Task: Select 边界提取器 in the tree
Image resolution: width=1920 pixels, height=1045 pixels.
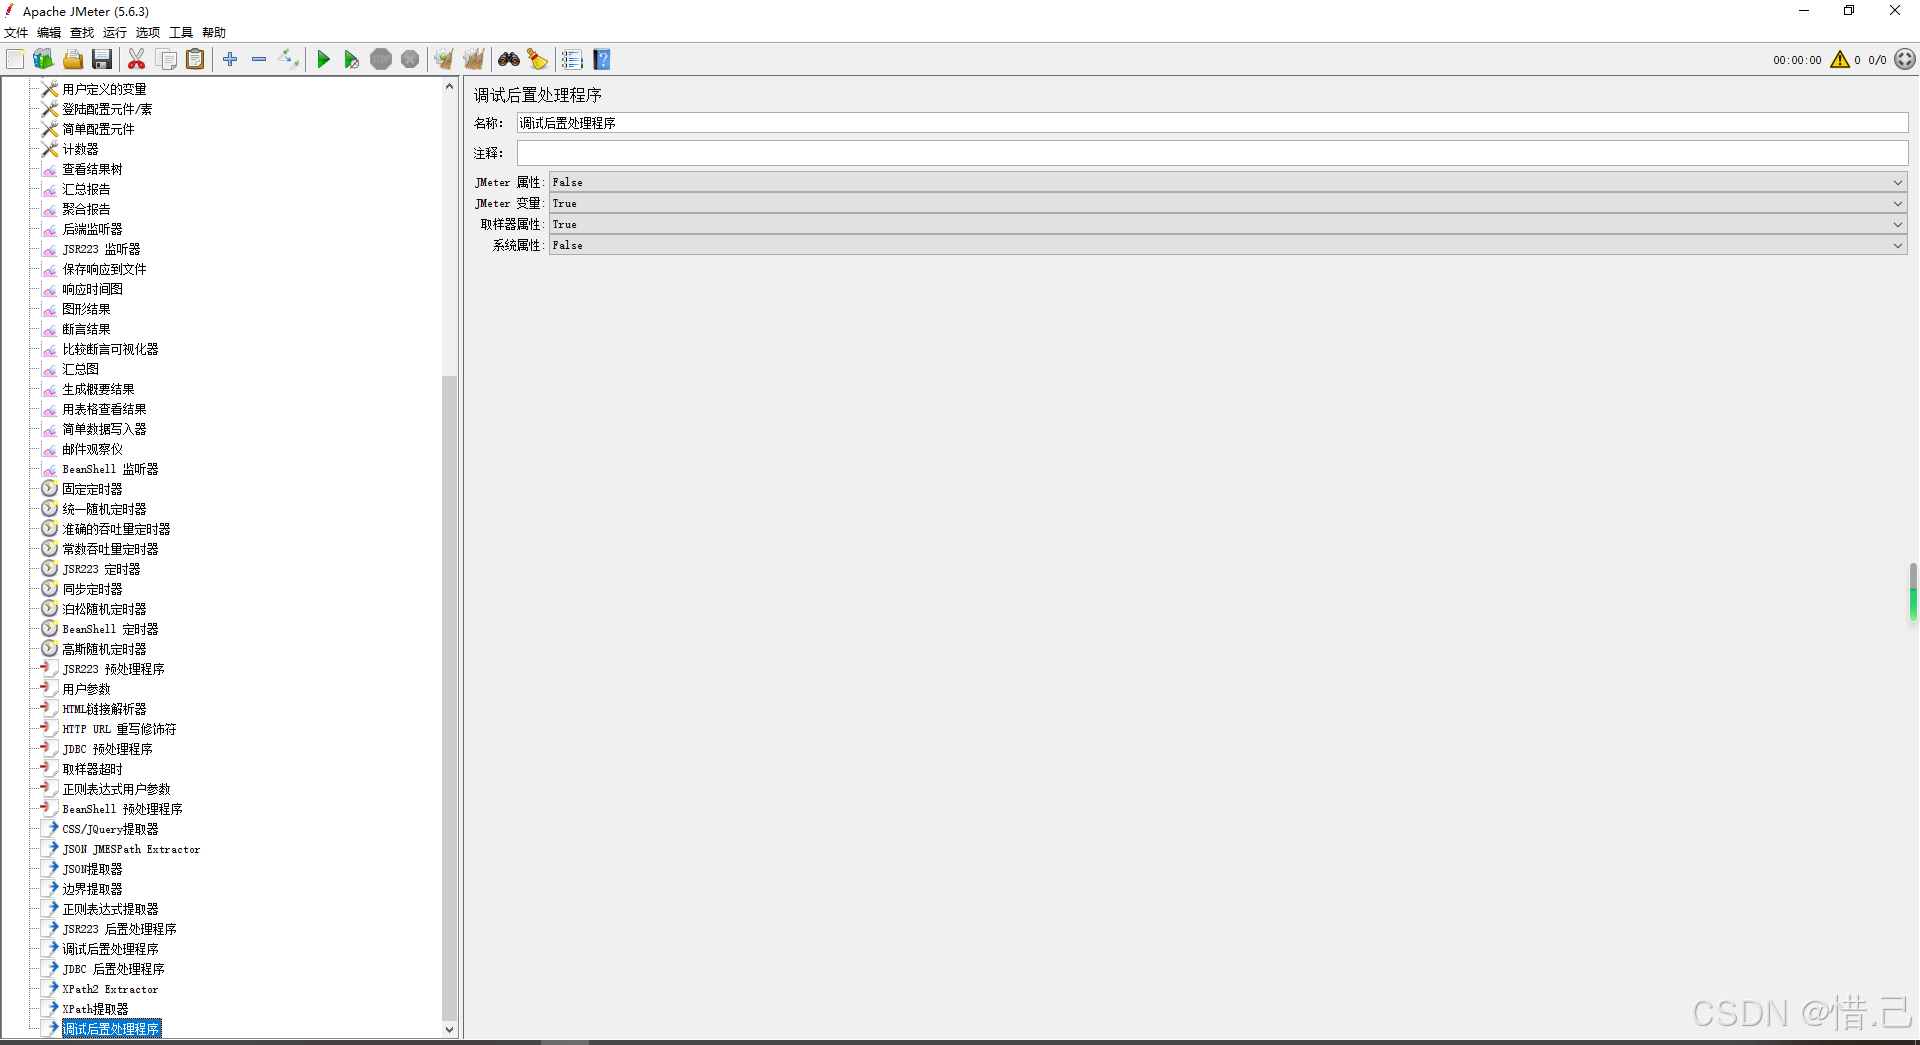Action: pos(92,889)
